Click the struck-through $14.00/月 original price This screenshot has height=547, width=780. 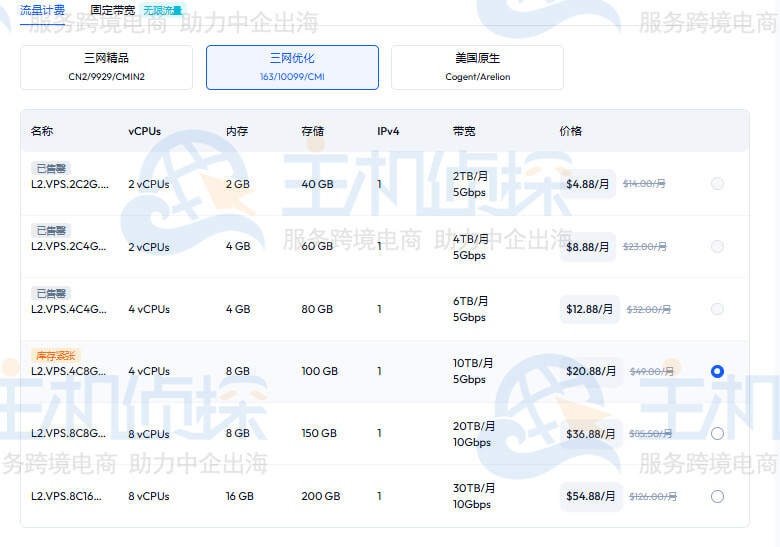(644, 184)
